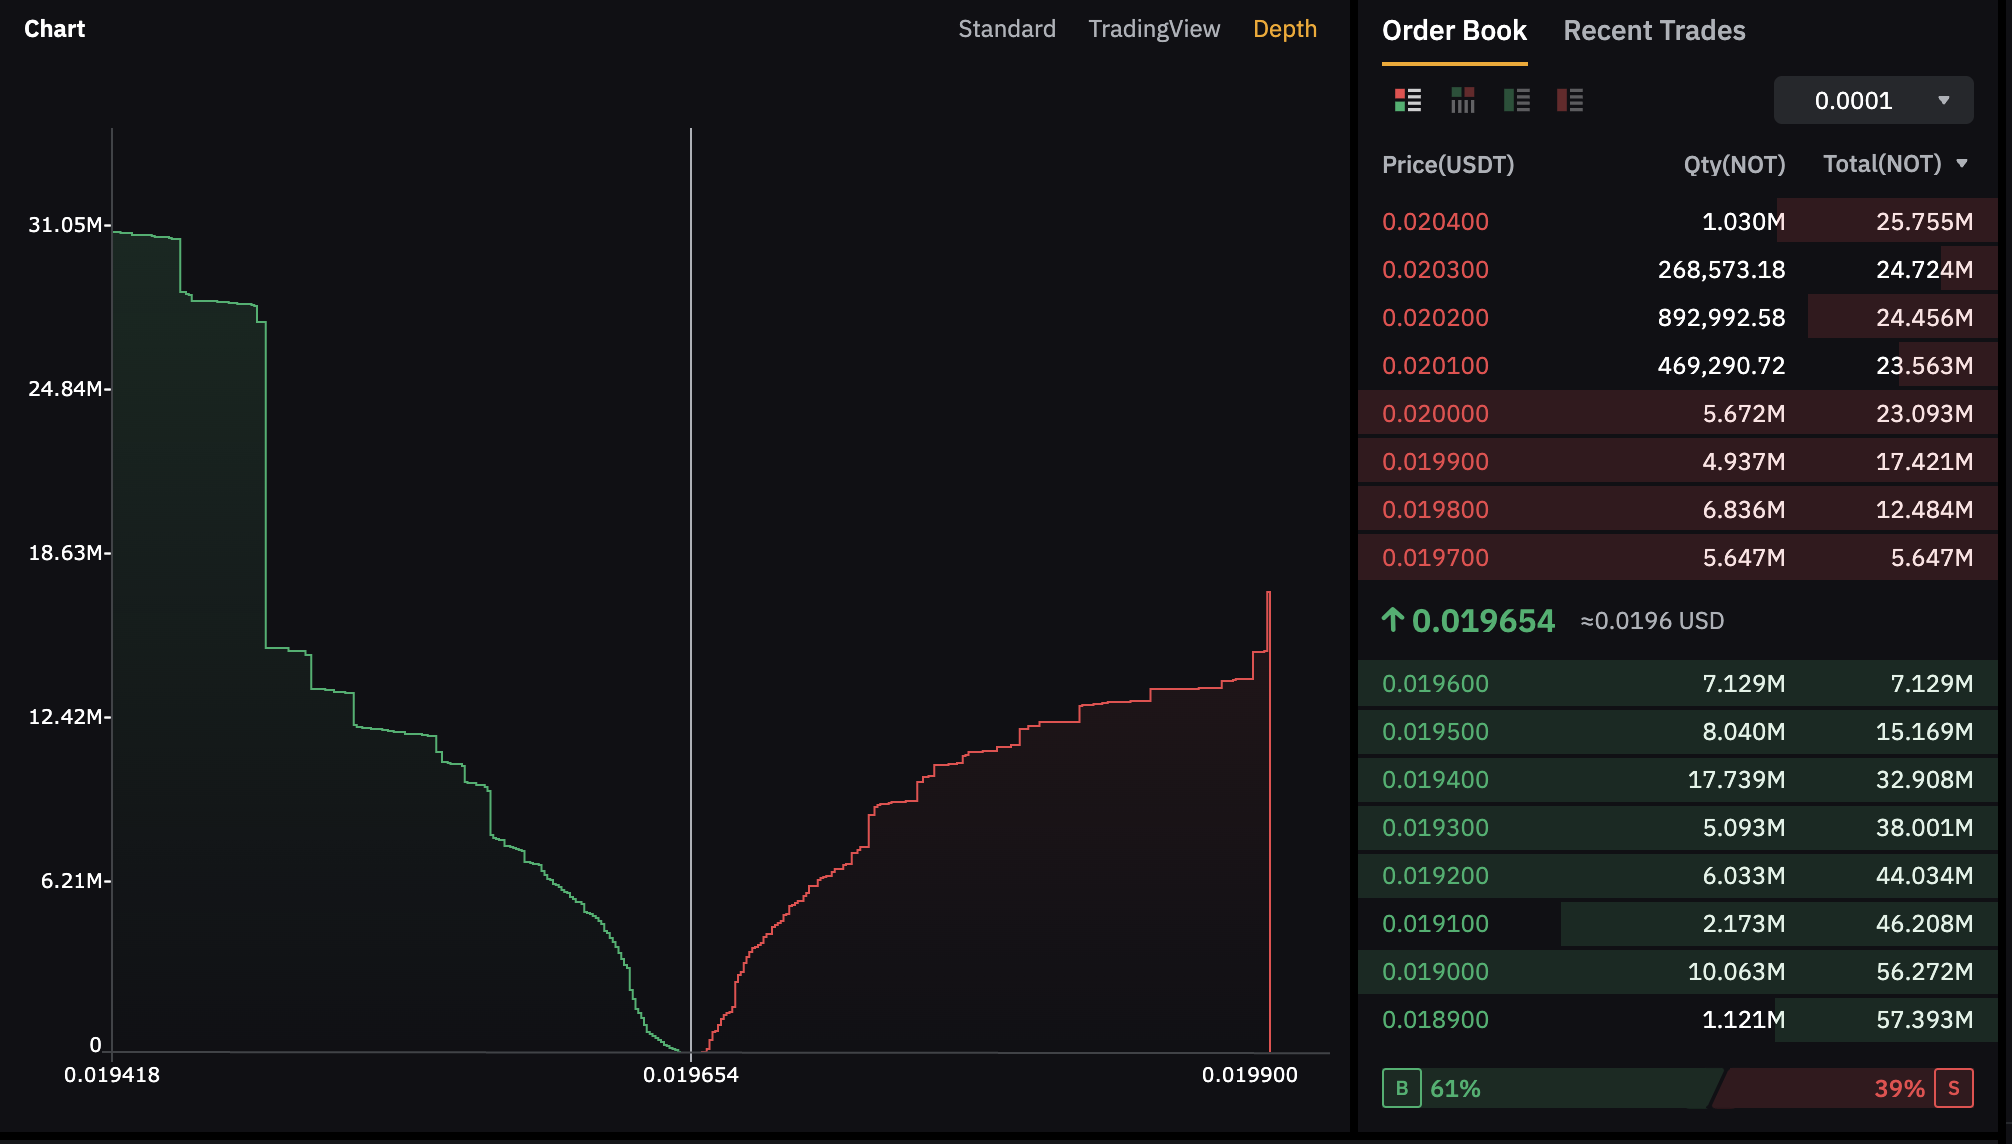Click the S sell ratio badge
The width and height of the screenshot is (2012, 1144).
1953,1088
